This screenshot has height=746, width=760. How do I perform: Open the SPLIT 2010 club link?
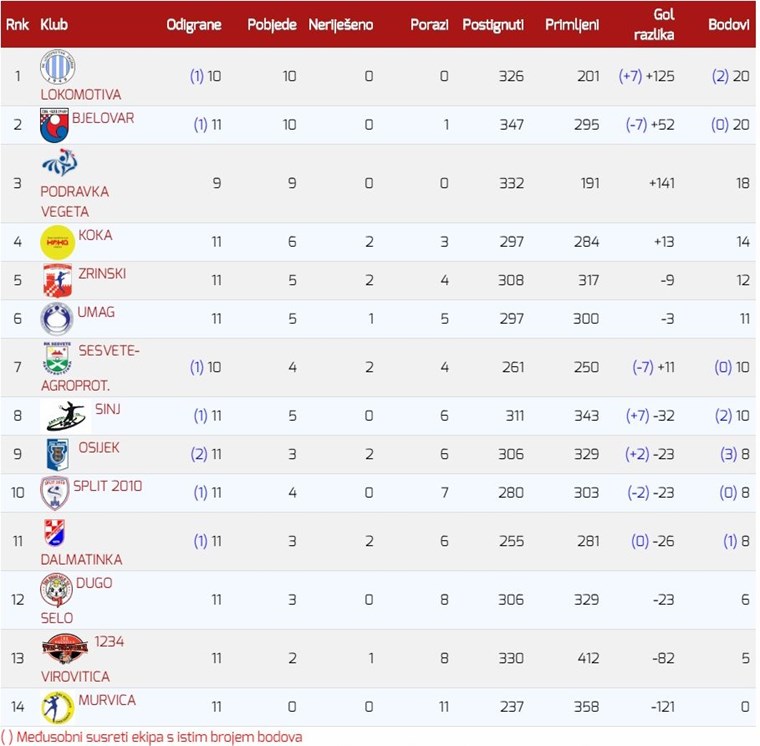110,486
